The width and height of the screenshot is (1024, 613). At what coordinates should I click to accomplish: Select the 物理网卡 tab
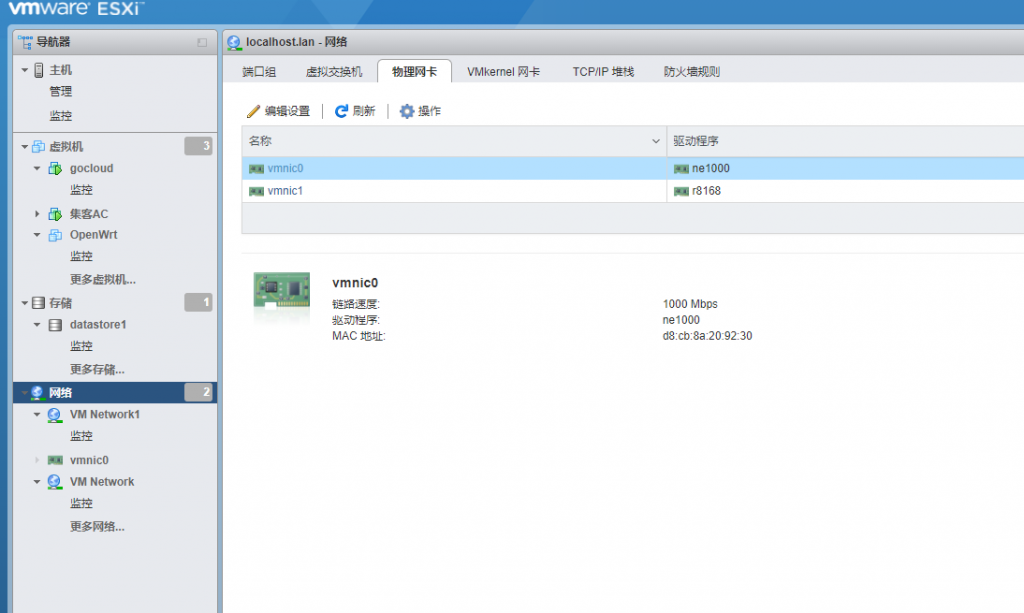tap(414, 72)
